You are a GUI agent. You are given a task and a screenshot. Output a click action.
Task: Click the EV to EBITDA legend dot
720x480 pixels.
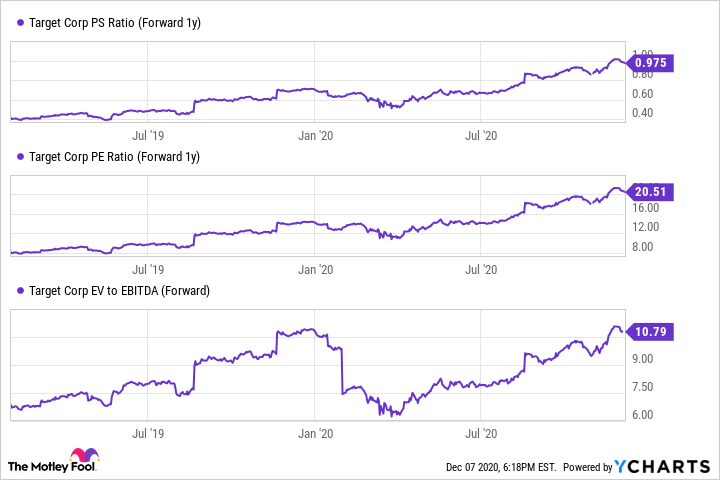(20, 291)
